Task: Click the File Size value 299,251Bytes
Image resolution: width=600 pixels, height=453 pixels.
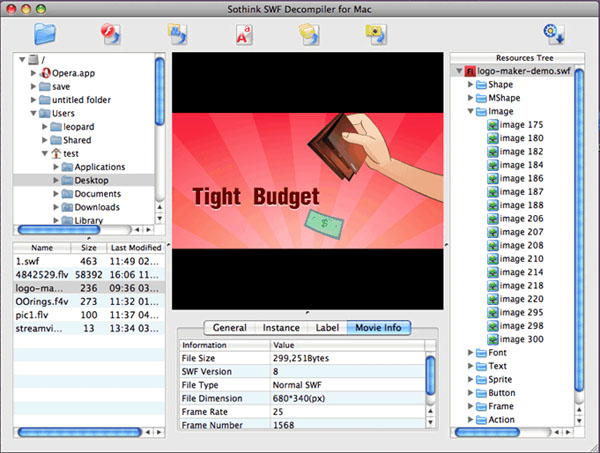Action: 301,358
